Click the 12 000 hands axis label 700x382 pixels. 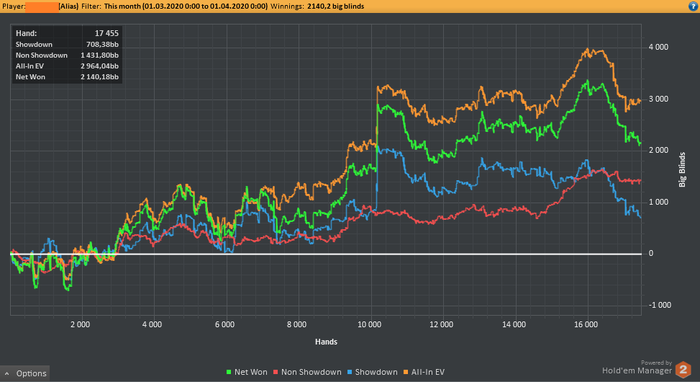[x=441, y=324]
